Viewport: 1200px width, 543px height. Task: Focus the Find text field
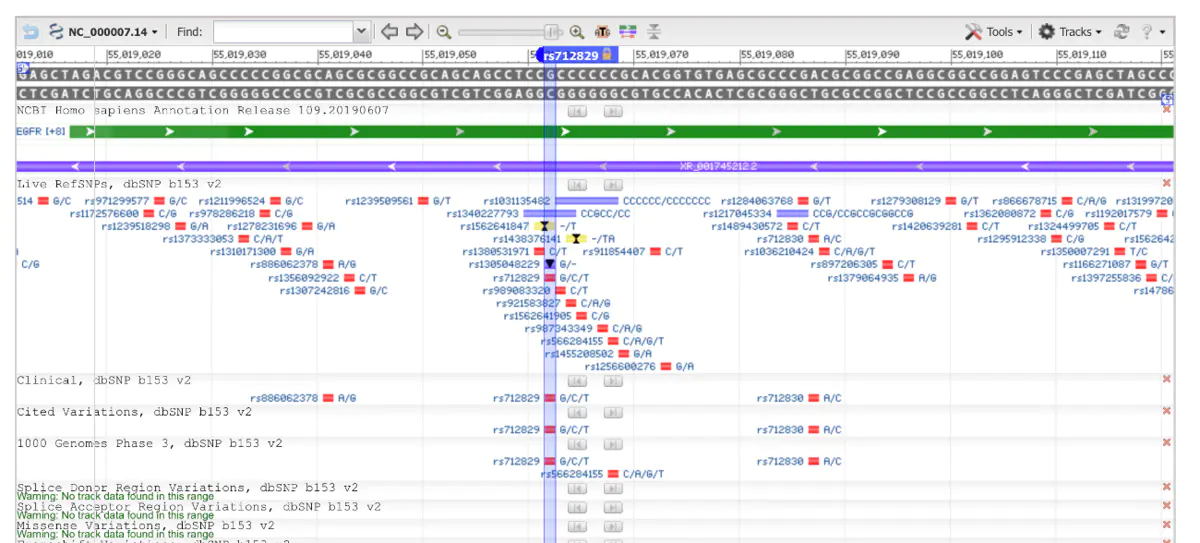click(283, 32)
